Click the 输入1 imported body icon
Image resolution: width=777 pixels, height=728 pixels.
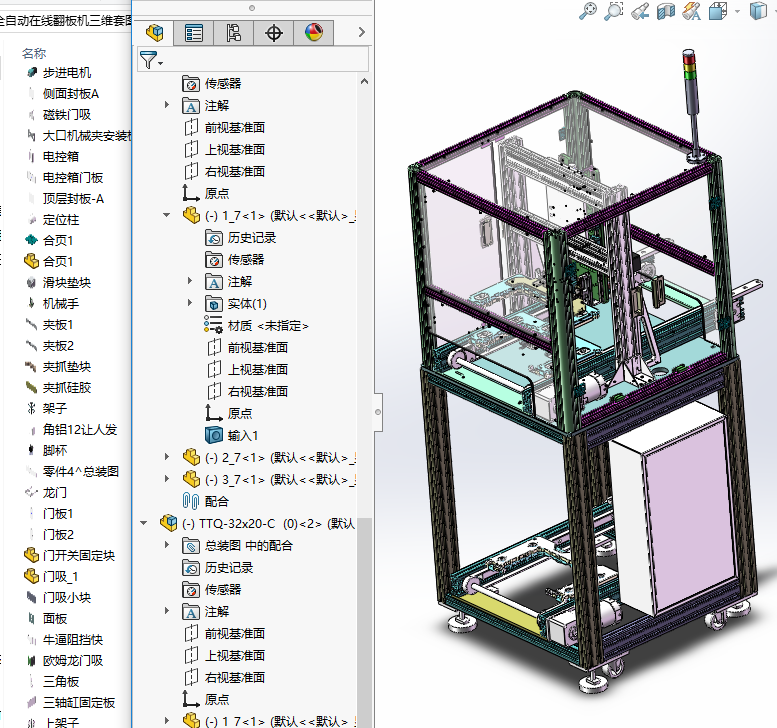pyautogui.click(x=214, y=435)
